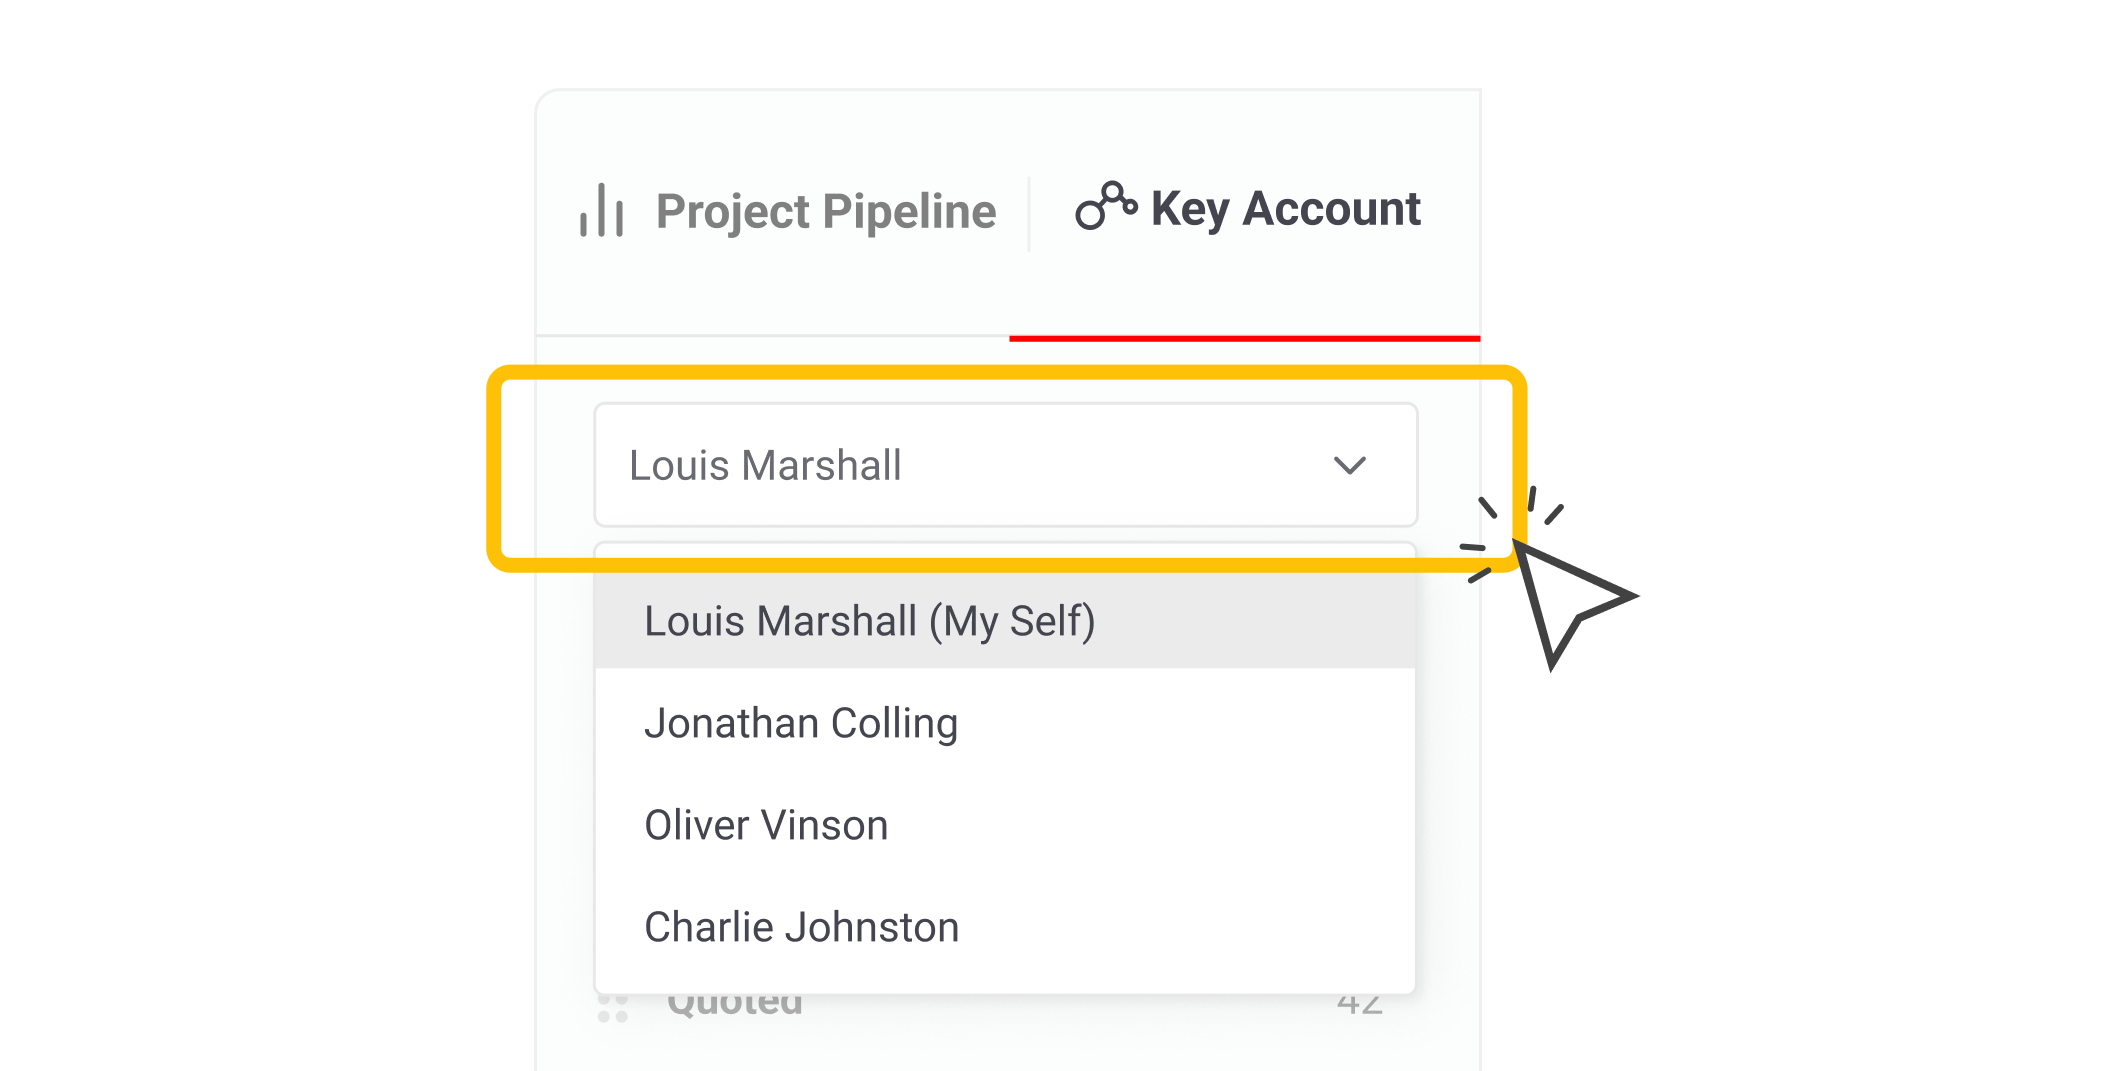Click the Project Pipeline bar chart icon

[x=602, y=211]
